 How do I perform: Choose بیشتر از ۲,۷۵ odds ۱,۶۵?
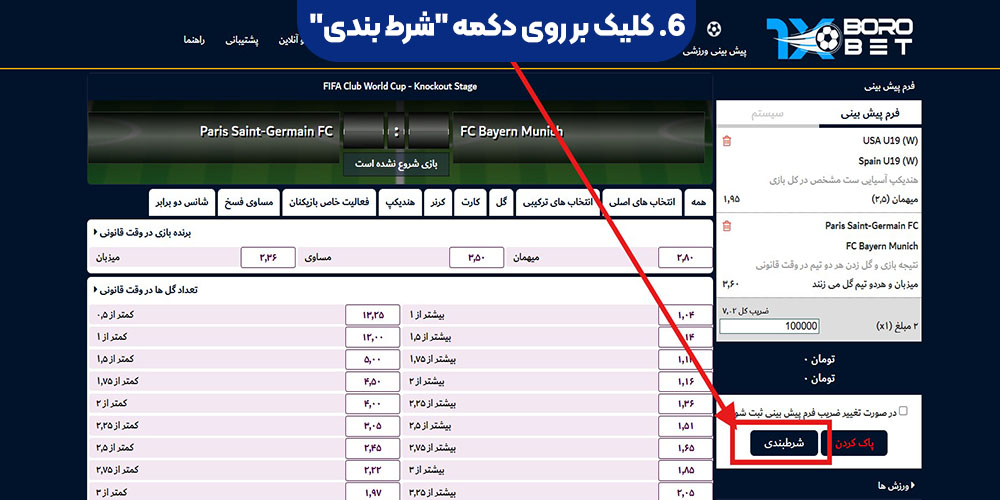click(x=685, y=448)
